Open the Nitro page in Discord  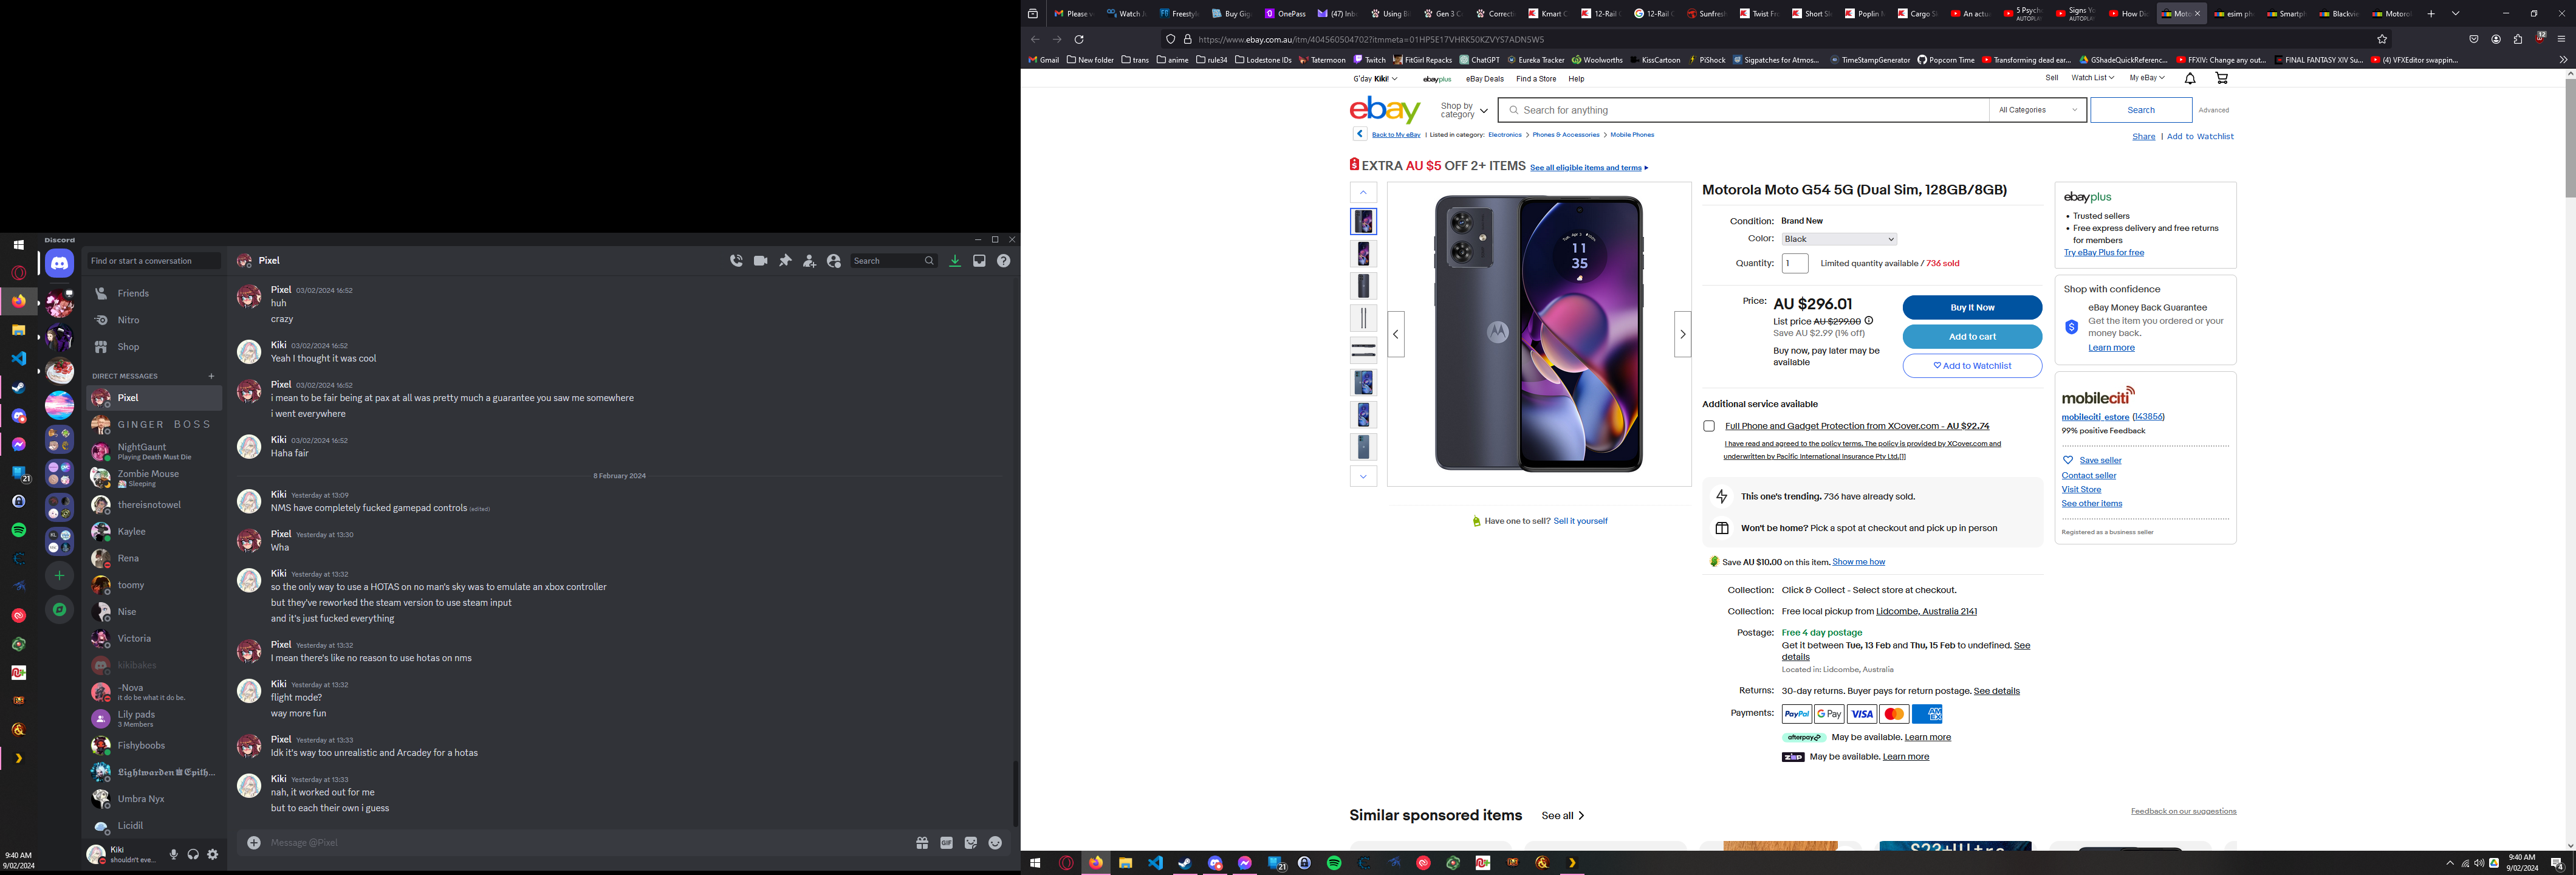(154, 320)
